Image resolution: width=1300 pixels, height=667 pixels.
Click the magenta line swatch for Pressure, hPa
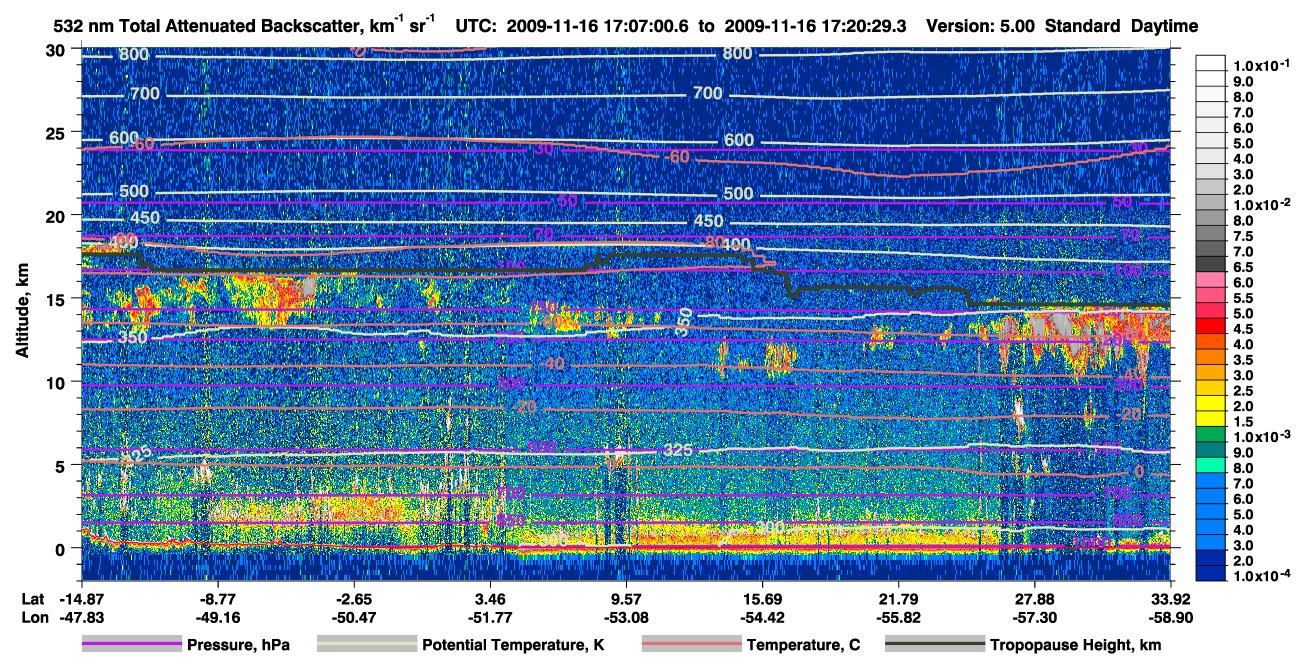pos(132,645)
